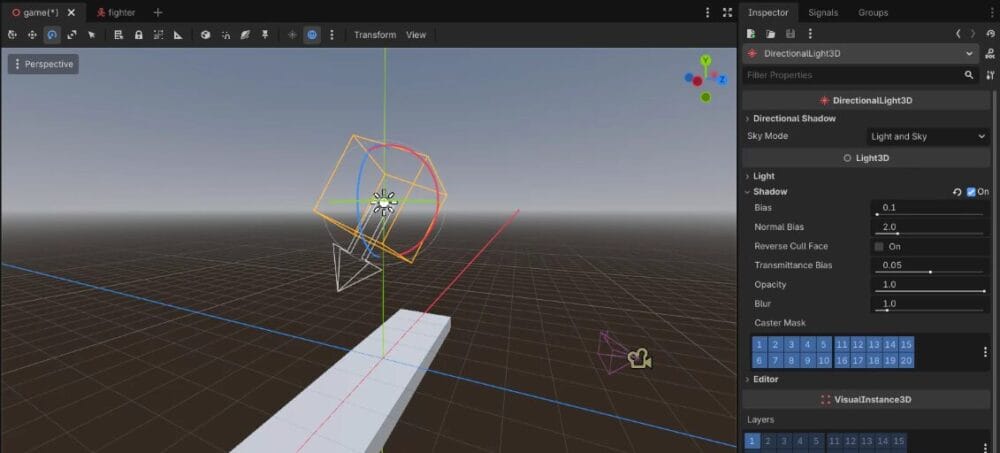Toggle the preview environment globe icon
Viewport: 1000px width, 453px height.
(312, 35)
